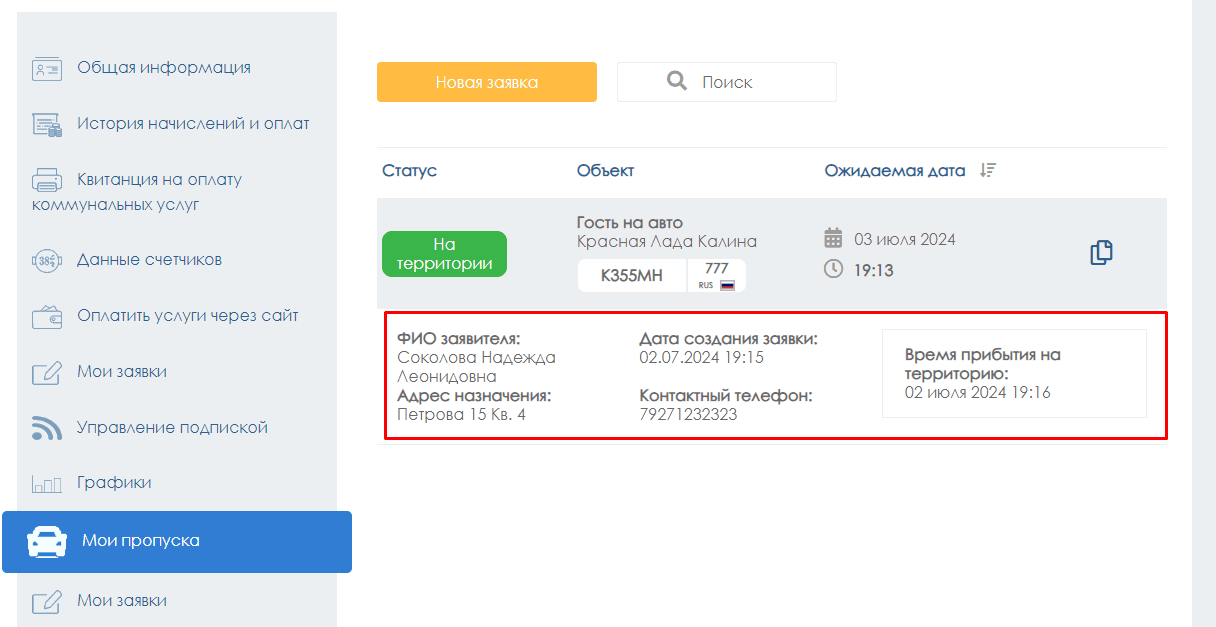The height and width of the screenshot is (627, 1216).
Task: Click the Поиск search field
Action: (727, 82)
